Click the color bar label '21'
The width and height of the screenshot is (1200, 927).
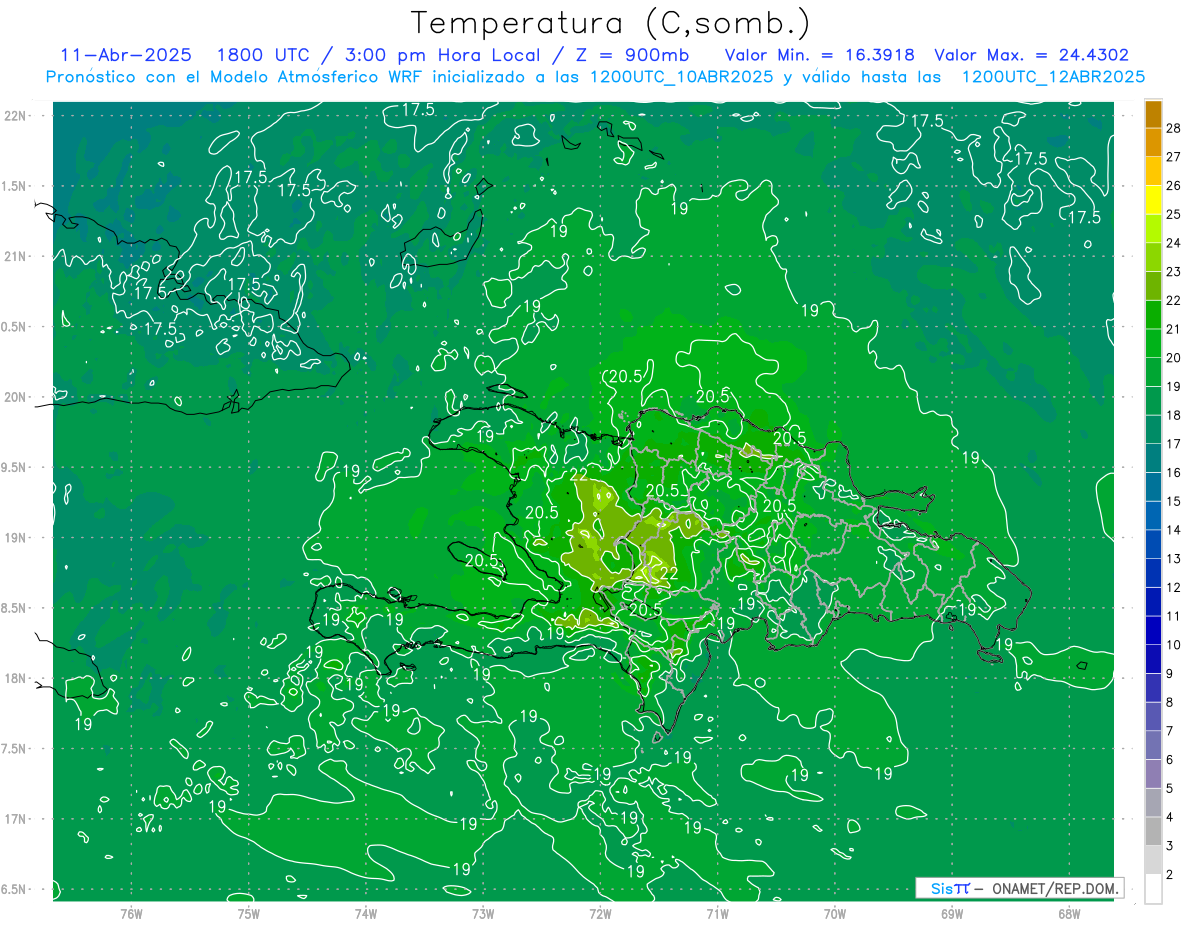coord(1174,329)
